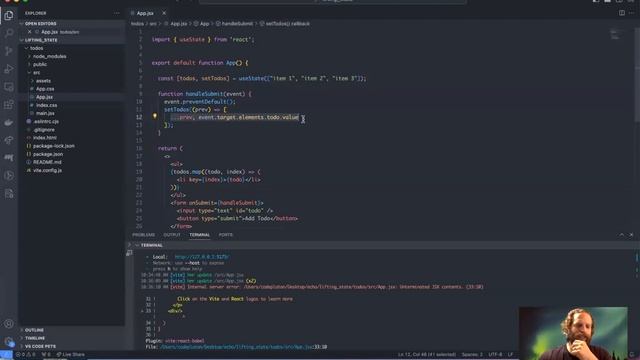Open the Search view in activity bar
Image resolution: width=640 pixels, height=360 pixels.
coord(9,33)
